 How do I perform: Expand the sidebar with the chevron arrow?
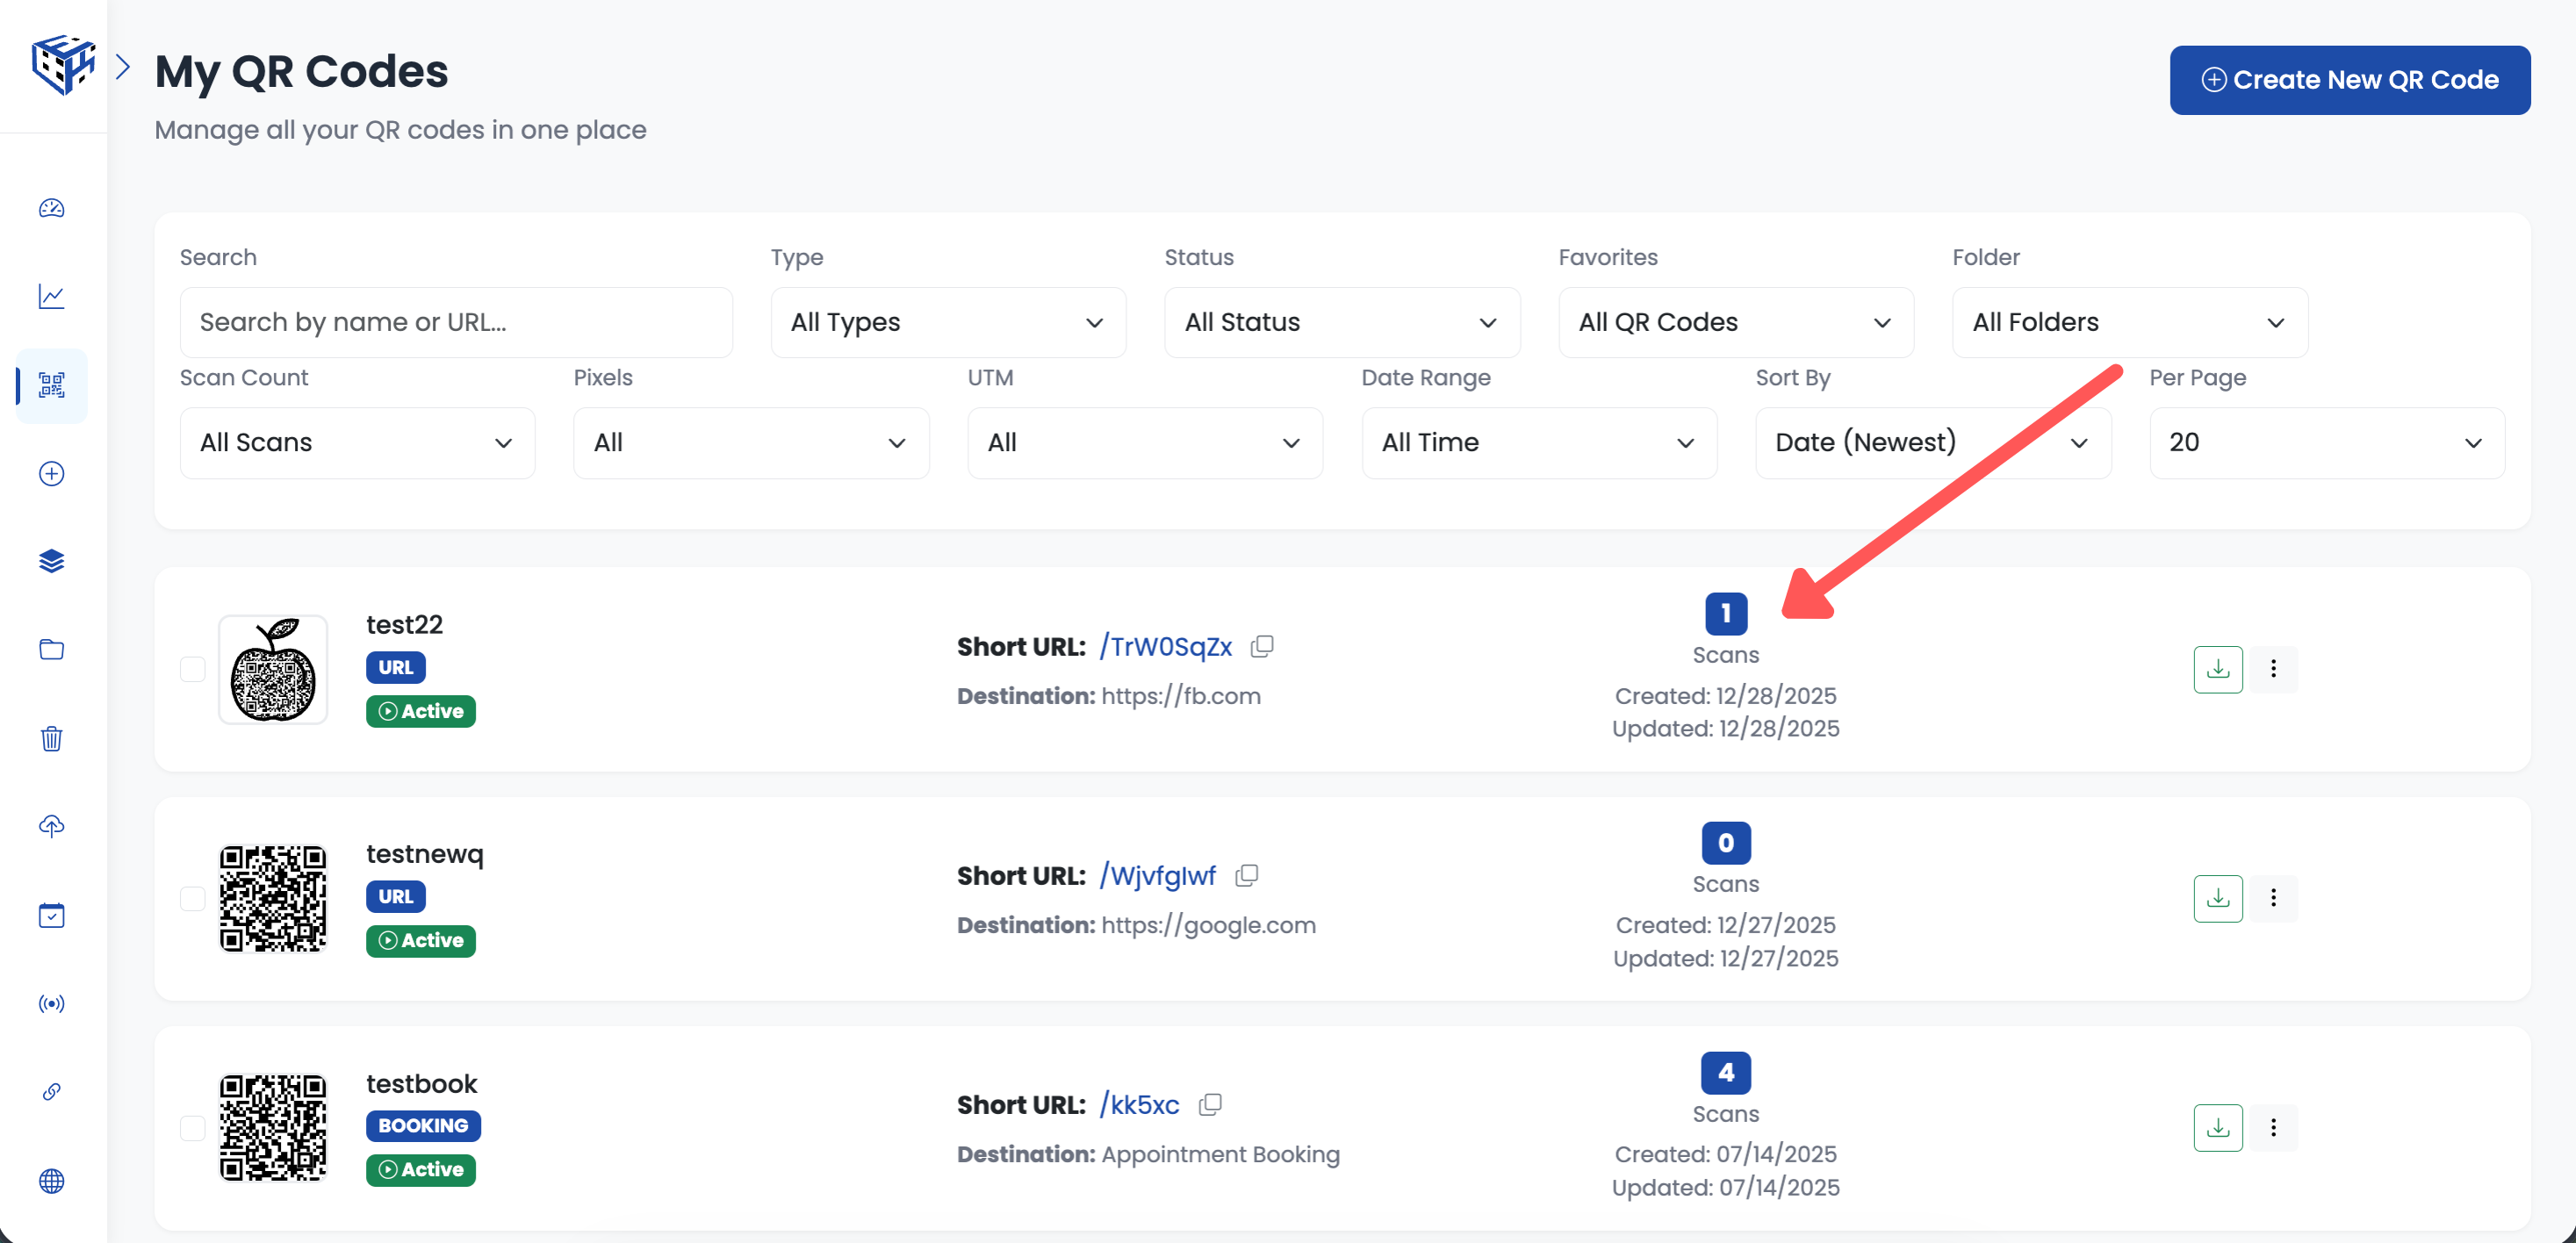123,67
